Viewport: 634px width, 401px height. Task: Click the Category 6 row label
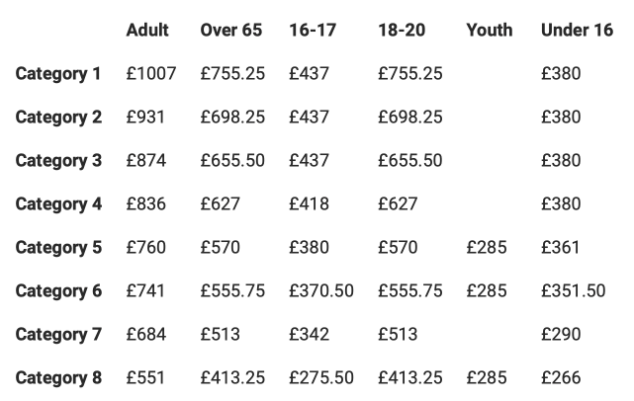[59, 291]
